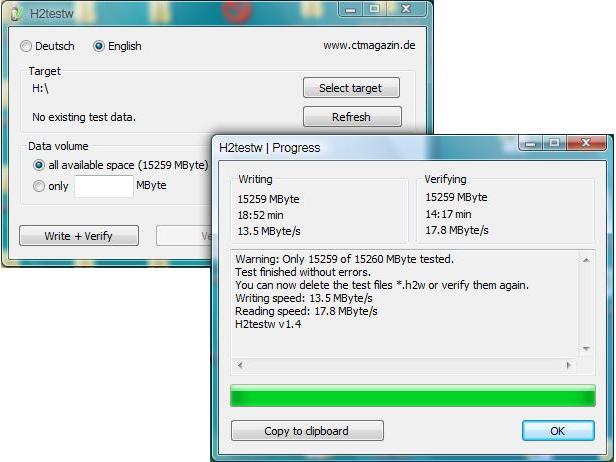Click the Select target button
616x462 pixels.
(x=351, y=88)
